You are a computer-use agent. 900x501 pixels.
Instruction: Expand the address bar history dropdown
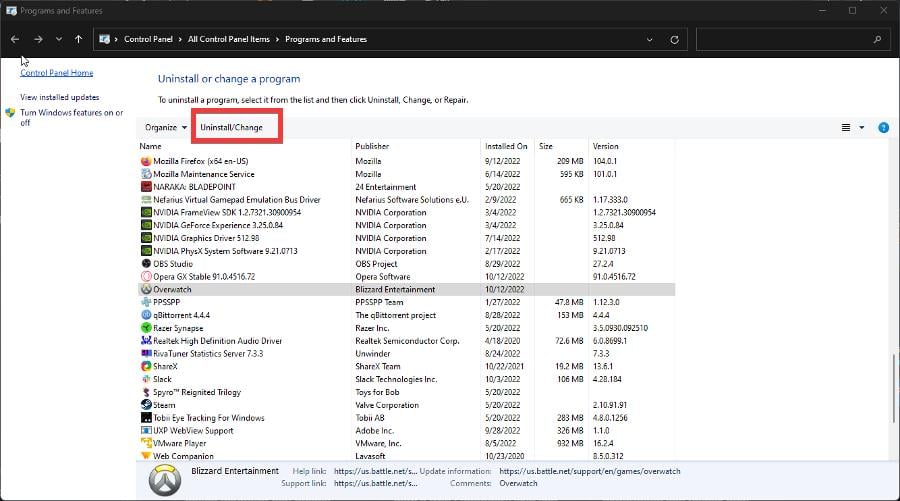click(649, 40)
